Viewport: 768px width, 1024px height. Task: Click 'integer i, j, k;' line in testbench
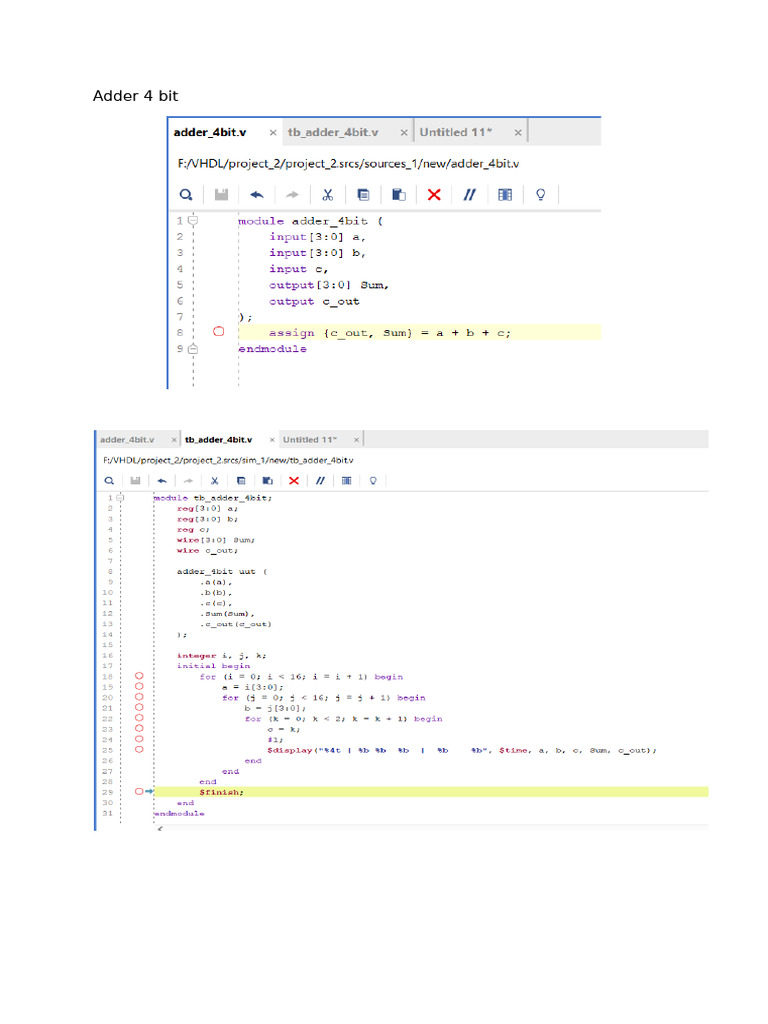click(221, 655)
